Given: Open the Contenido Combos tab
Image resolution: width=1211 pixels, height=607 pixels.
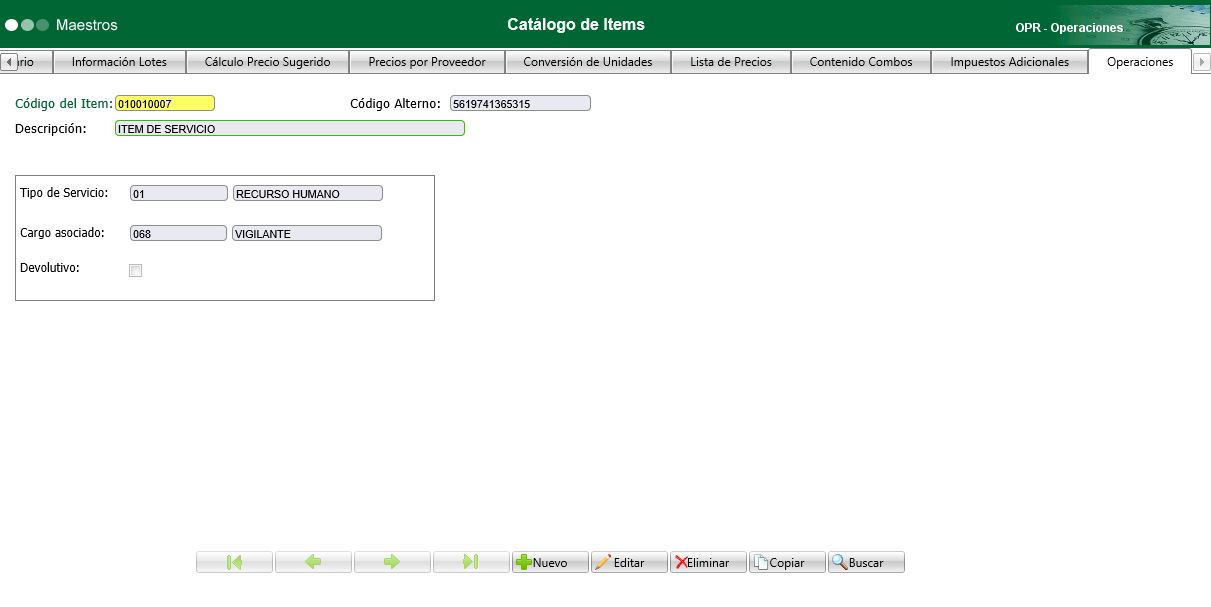Looking at the screenshot, I should [861, 62].
